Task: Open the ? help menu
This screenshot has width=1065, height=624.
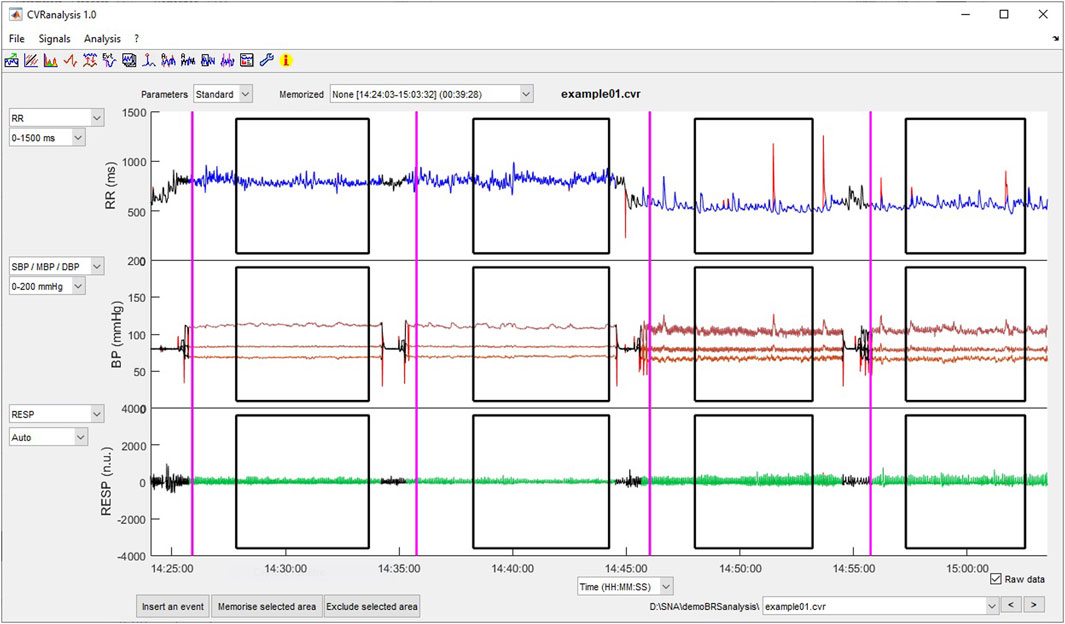Action: pyautogui.click(x=137, y=39)
